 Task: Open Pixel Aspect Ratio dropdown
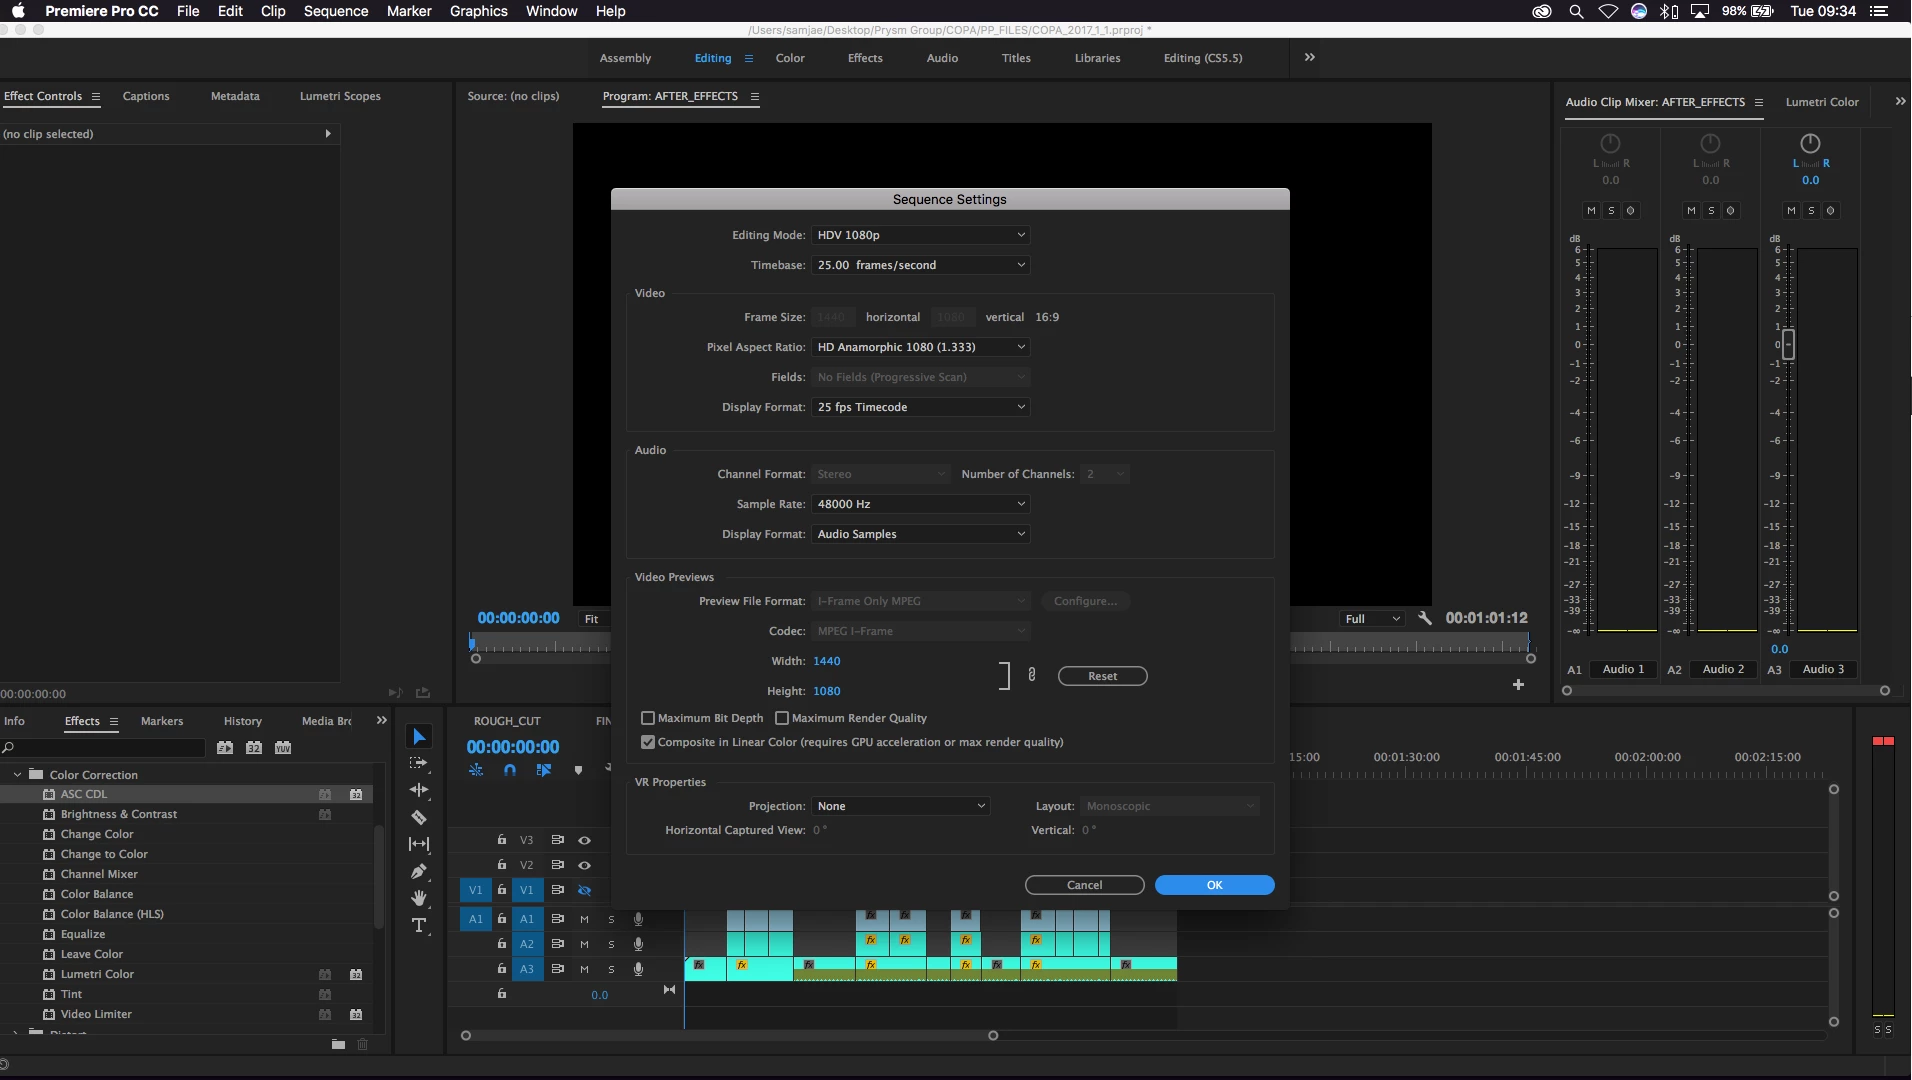click(x=920, y=347)
